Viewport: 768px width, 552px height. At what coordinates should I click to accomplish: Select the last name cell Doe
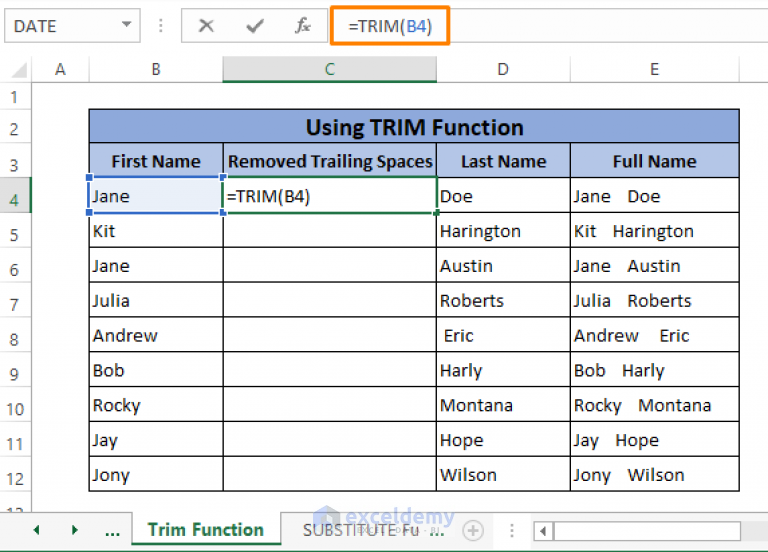[503, 195]
